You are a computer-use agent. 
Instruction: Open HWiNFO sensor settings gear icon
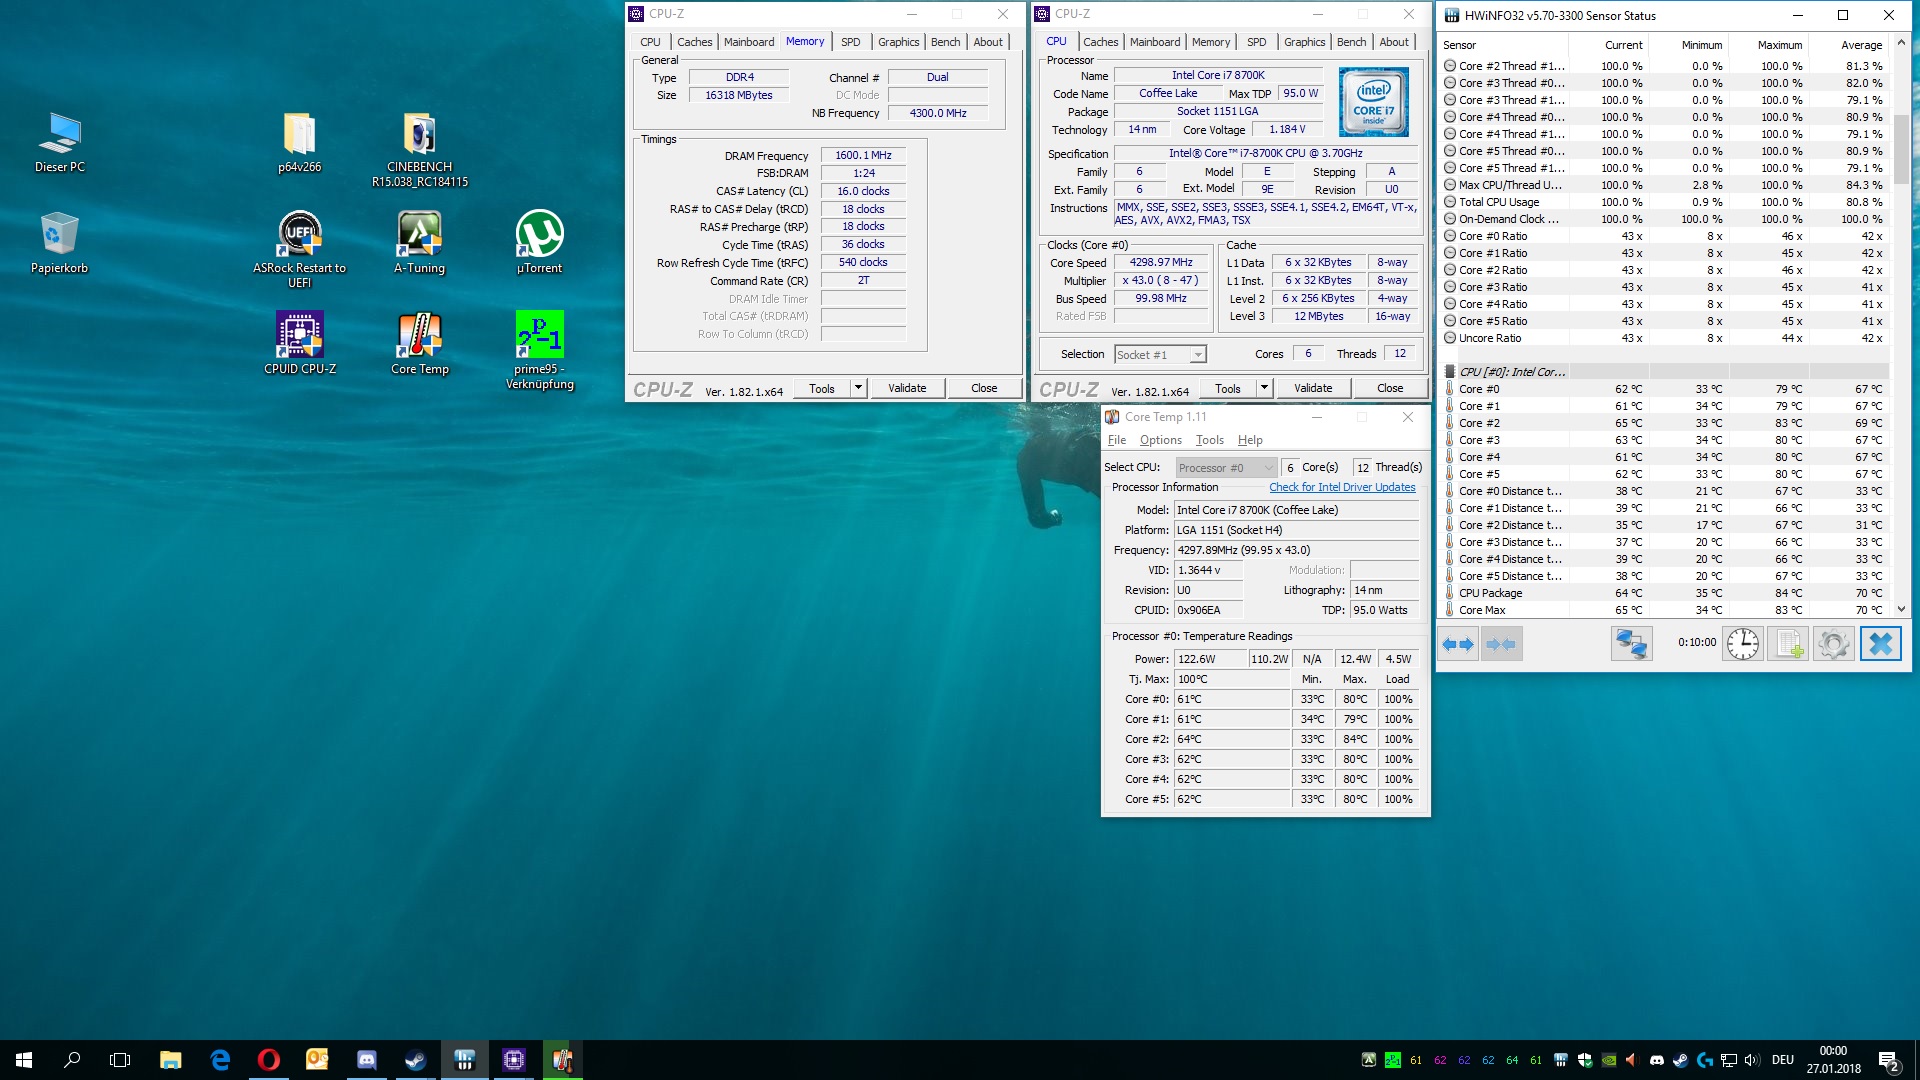pos(1833,644)
